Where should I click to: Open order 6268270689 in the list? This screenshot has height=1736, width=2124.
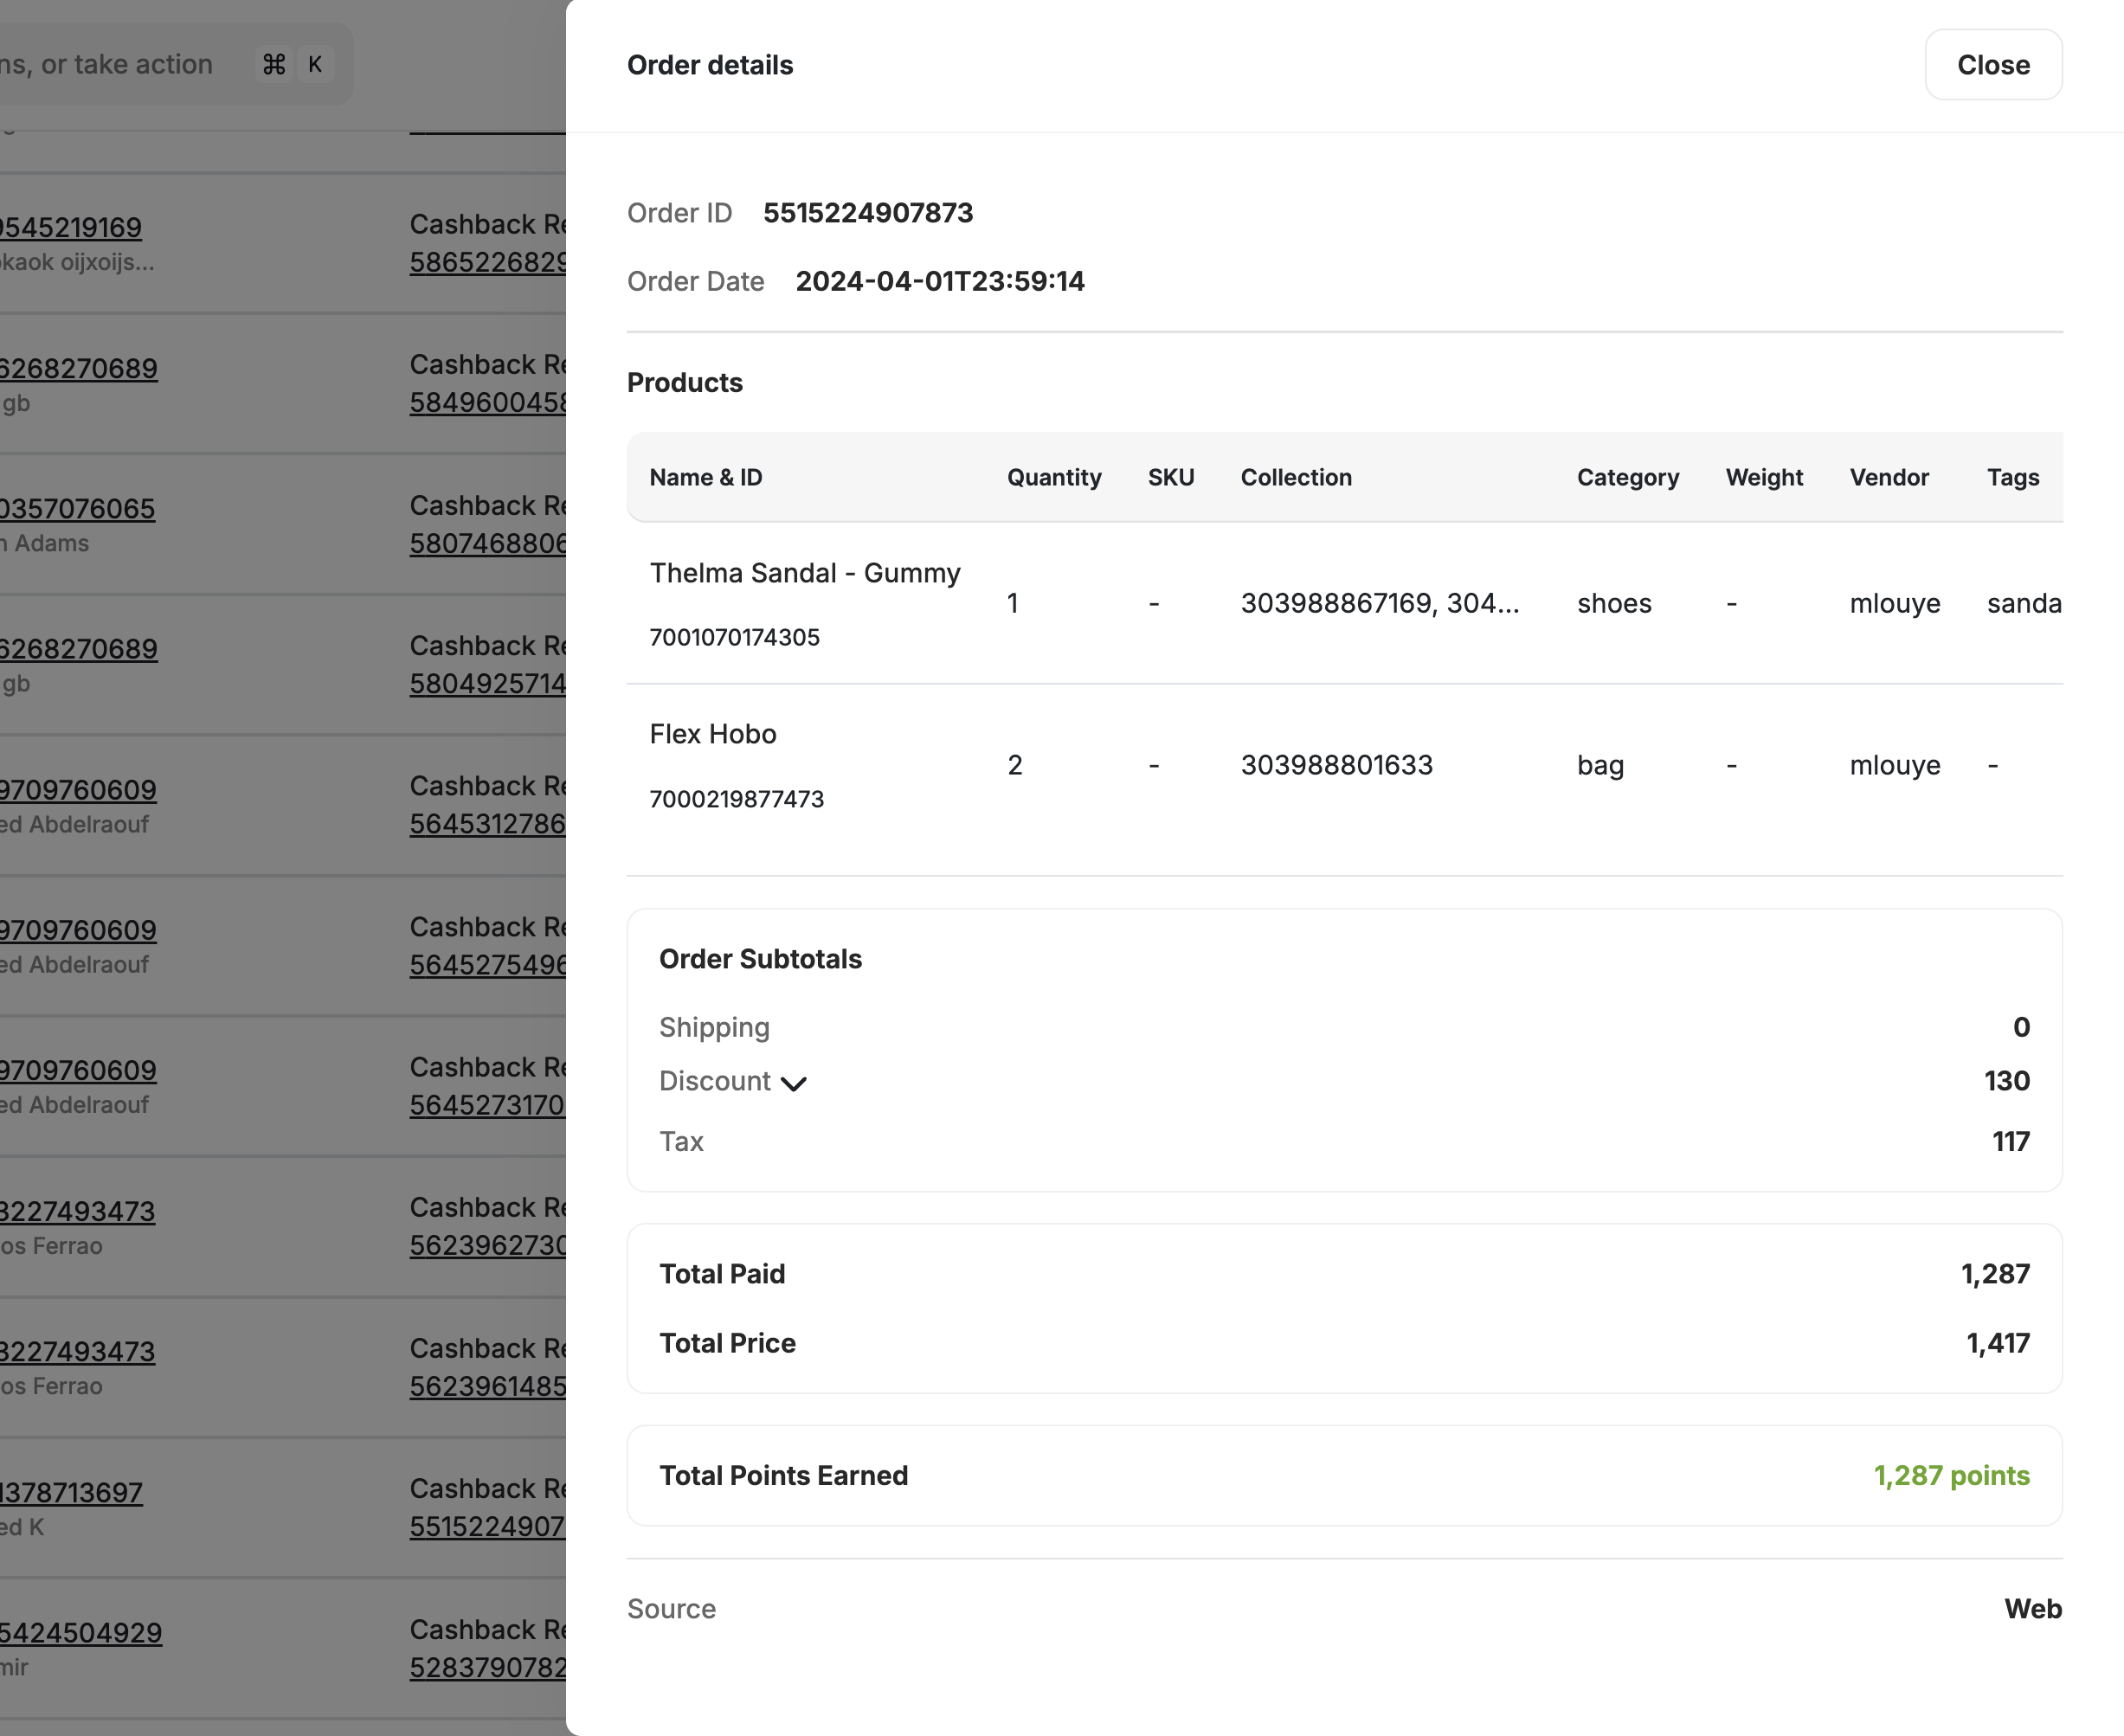pyautogui.click(x=78, y=367)
